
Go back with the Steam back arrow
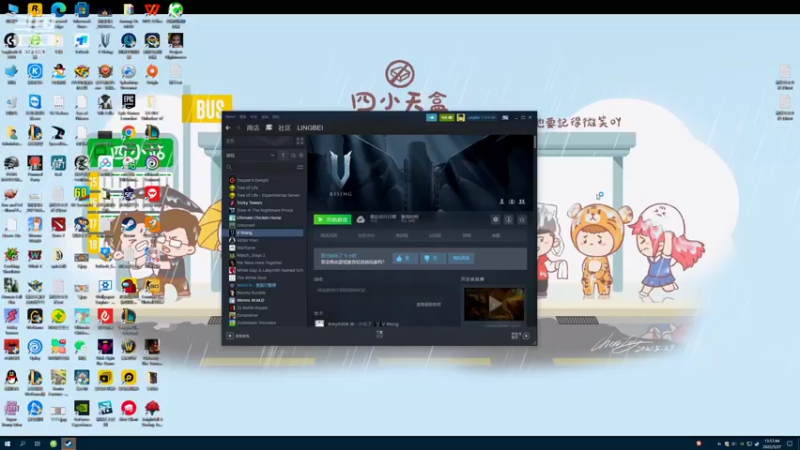coord(228,128)
